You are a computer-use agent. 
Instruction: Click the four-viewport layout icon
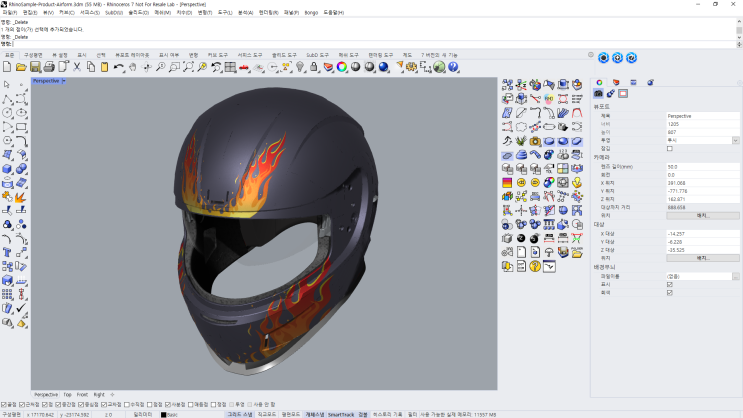(230, 67)
